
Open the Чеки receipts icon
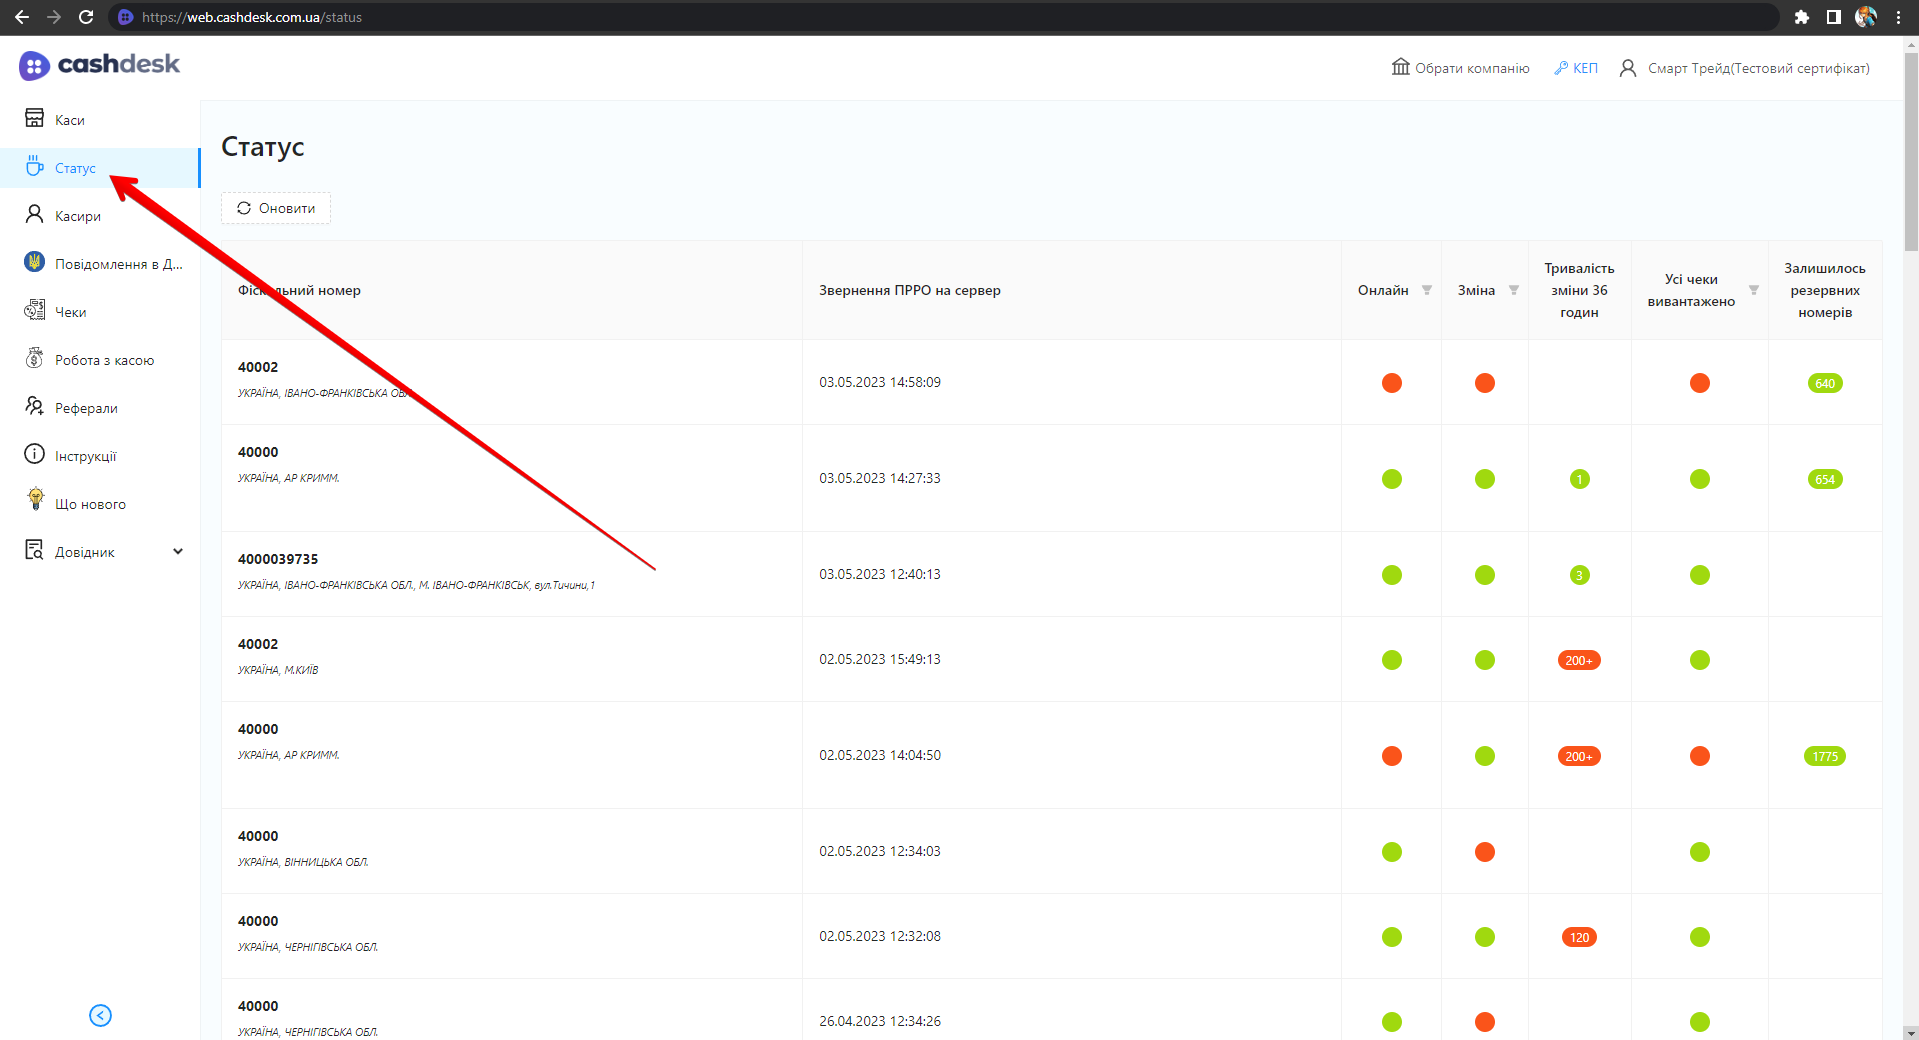(34, 311)
